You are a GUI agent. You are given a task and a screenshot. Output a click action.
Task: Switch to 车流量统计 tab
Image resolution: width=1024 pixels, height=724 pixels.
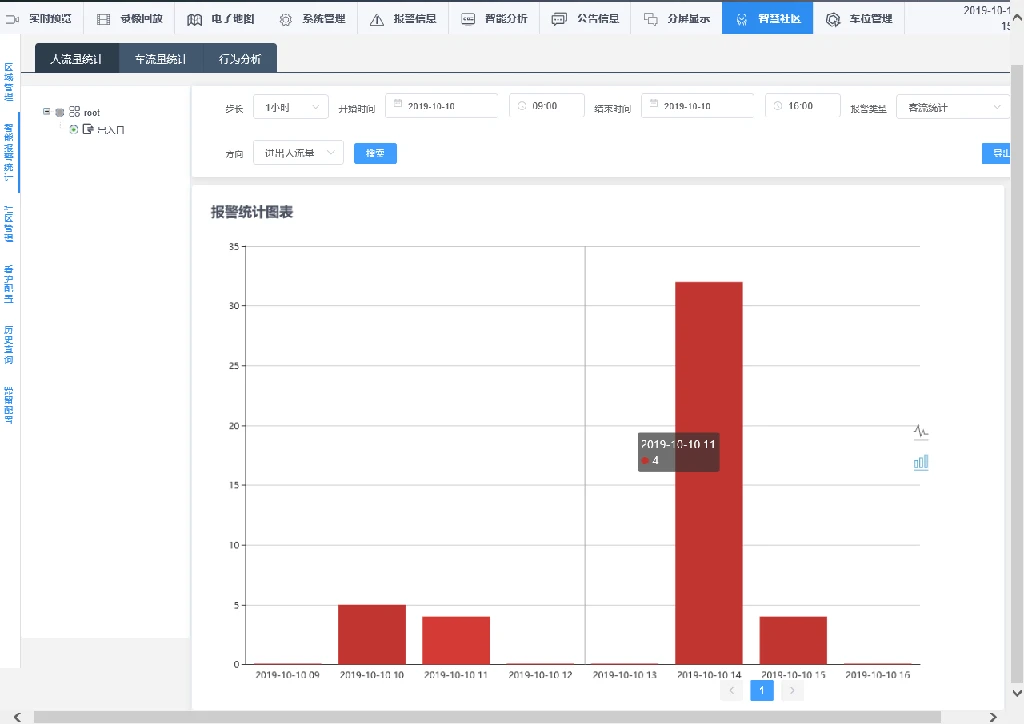(x=160, y=59)
